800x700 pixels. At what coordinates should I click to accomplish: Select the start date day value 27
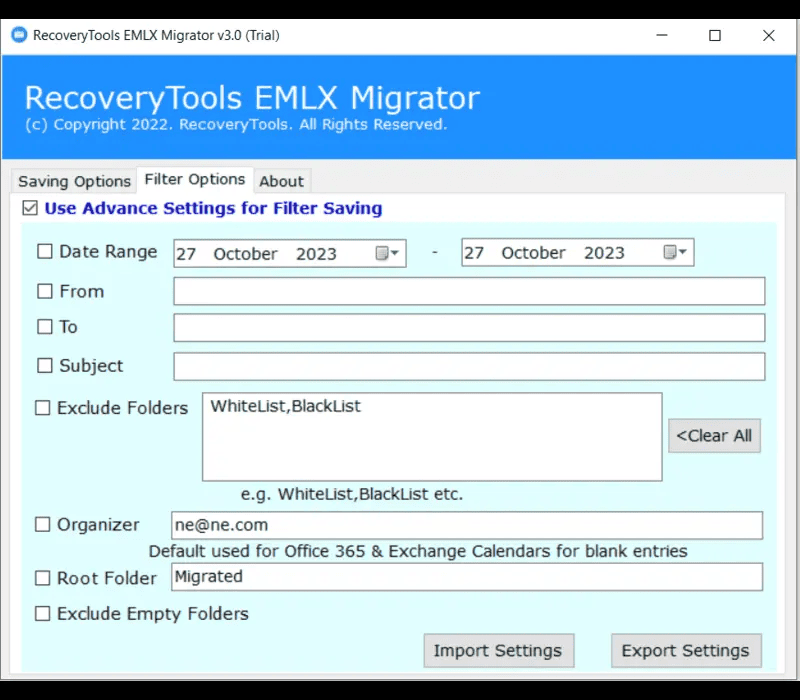coord(186,254)
